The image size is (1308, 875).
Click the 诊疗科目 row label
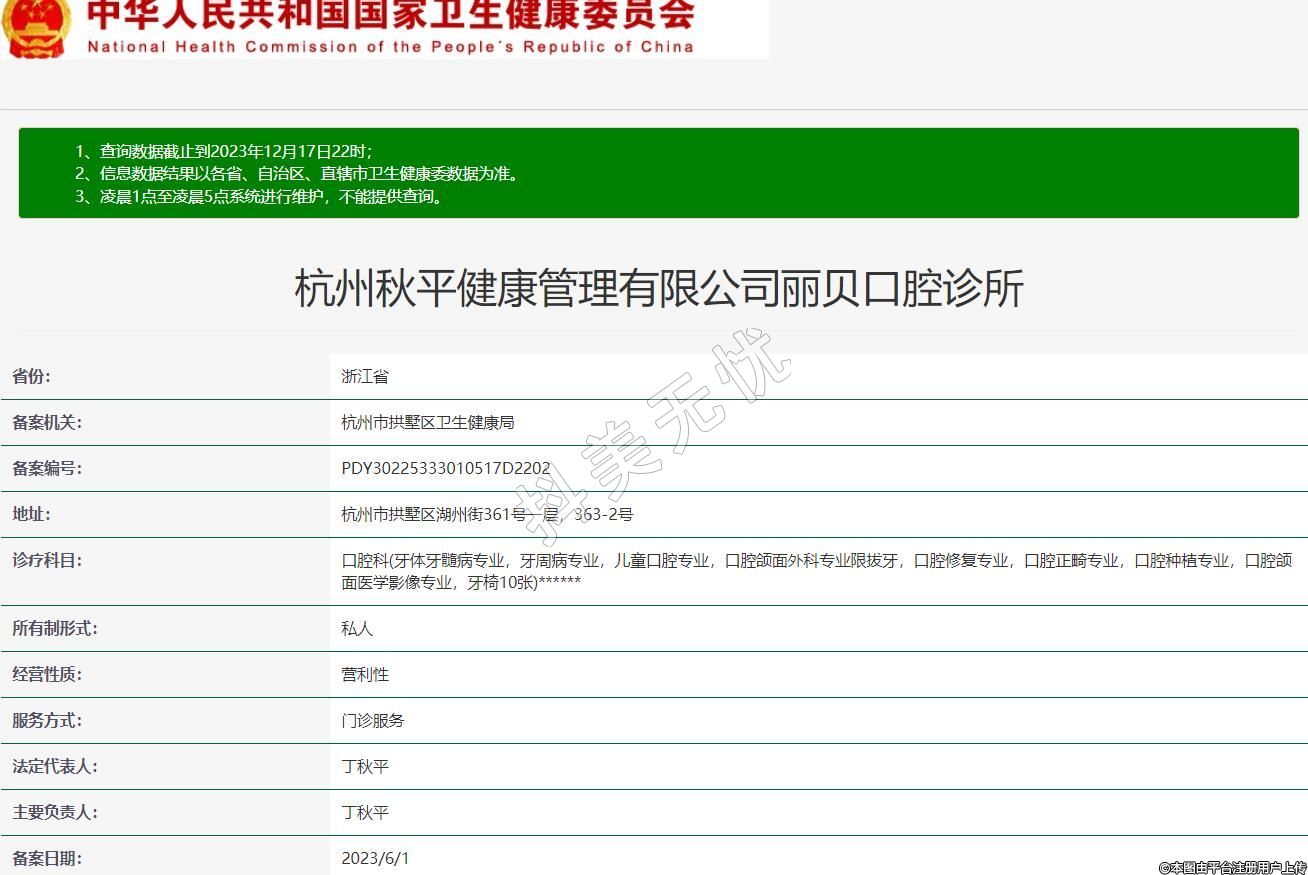click(47, 561)
